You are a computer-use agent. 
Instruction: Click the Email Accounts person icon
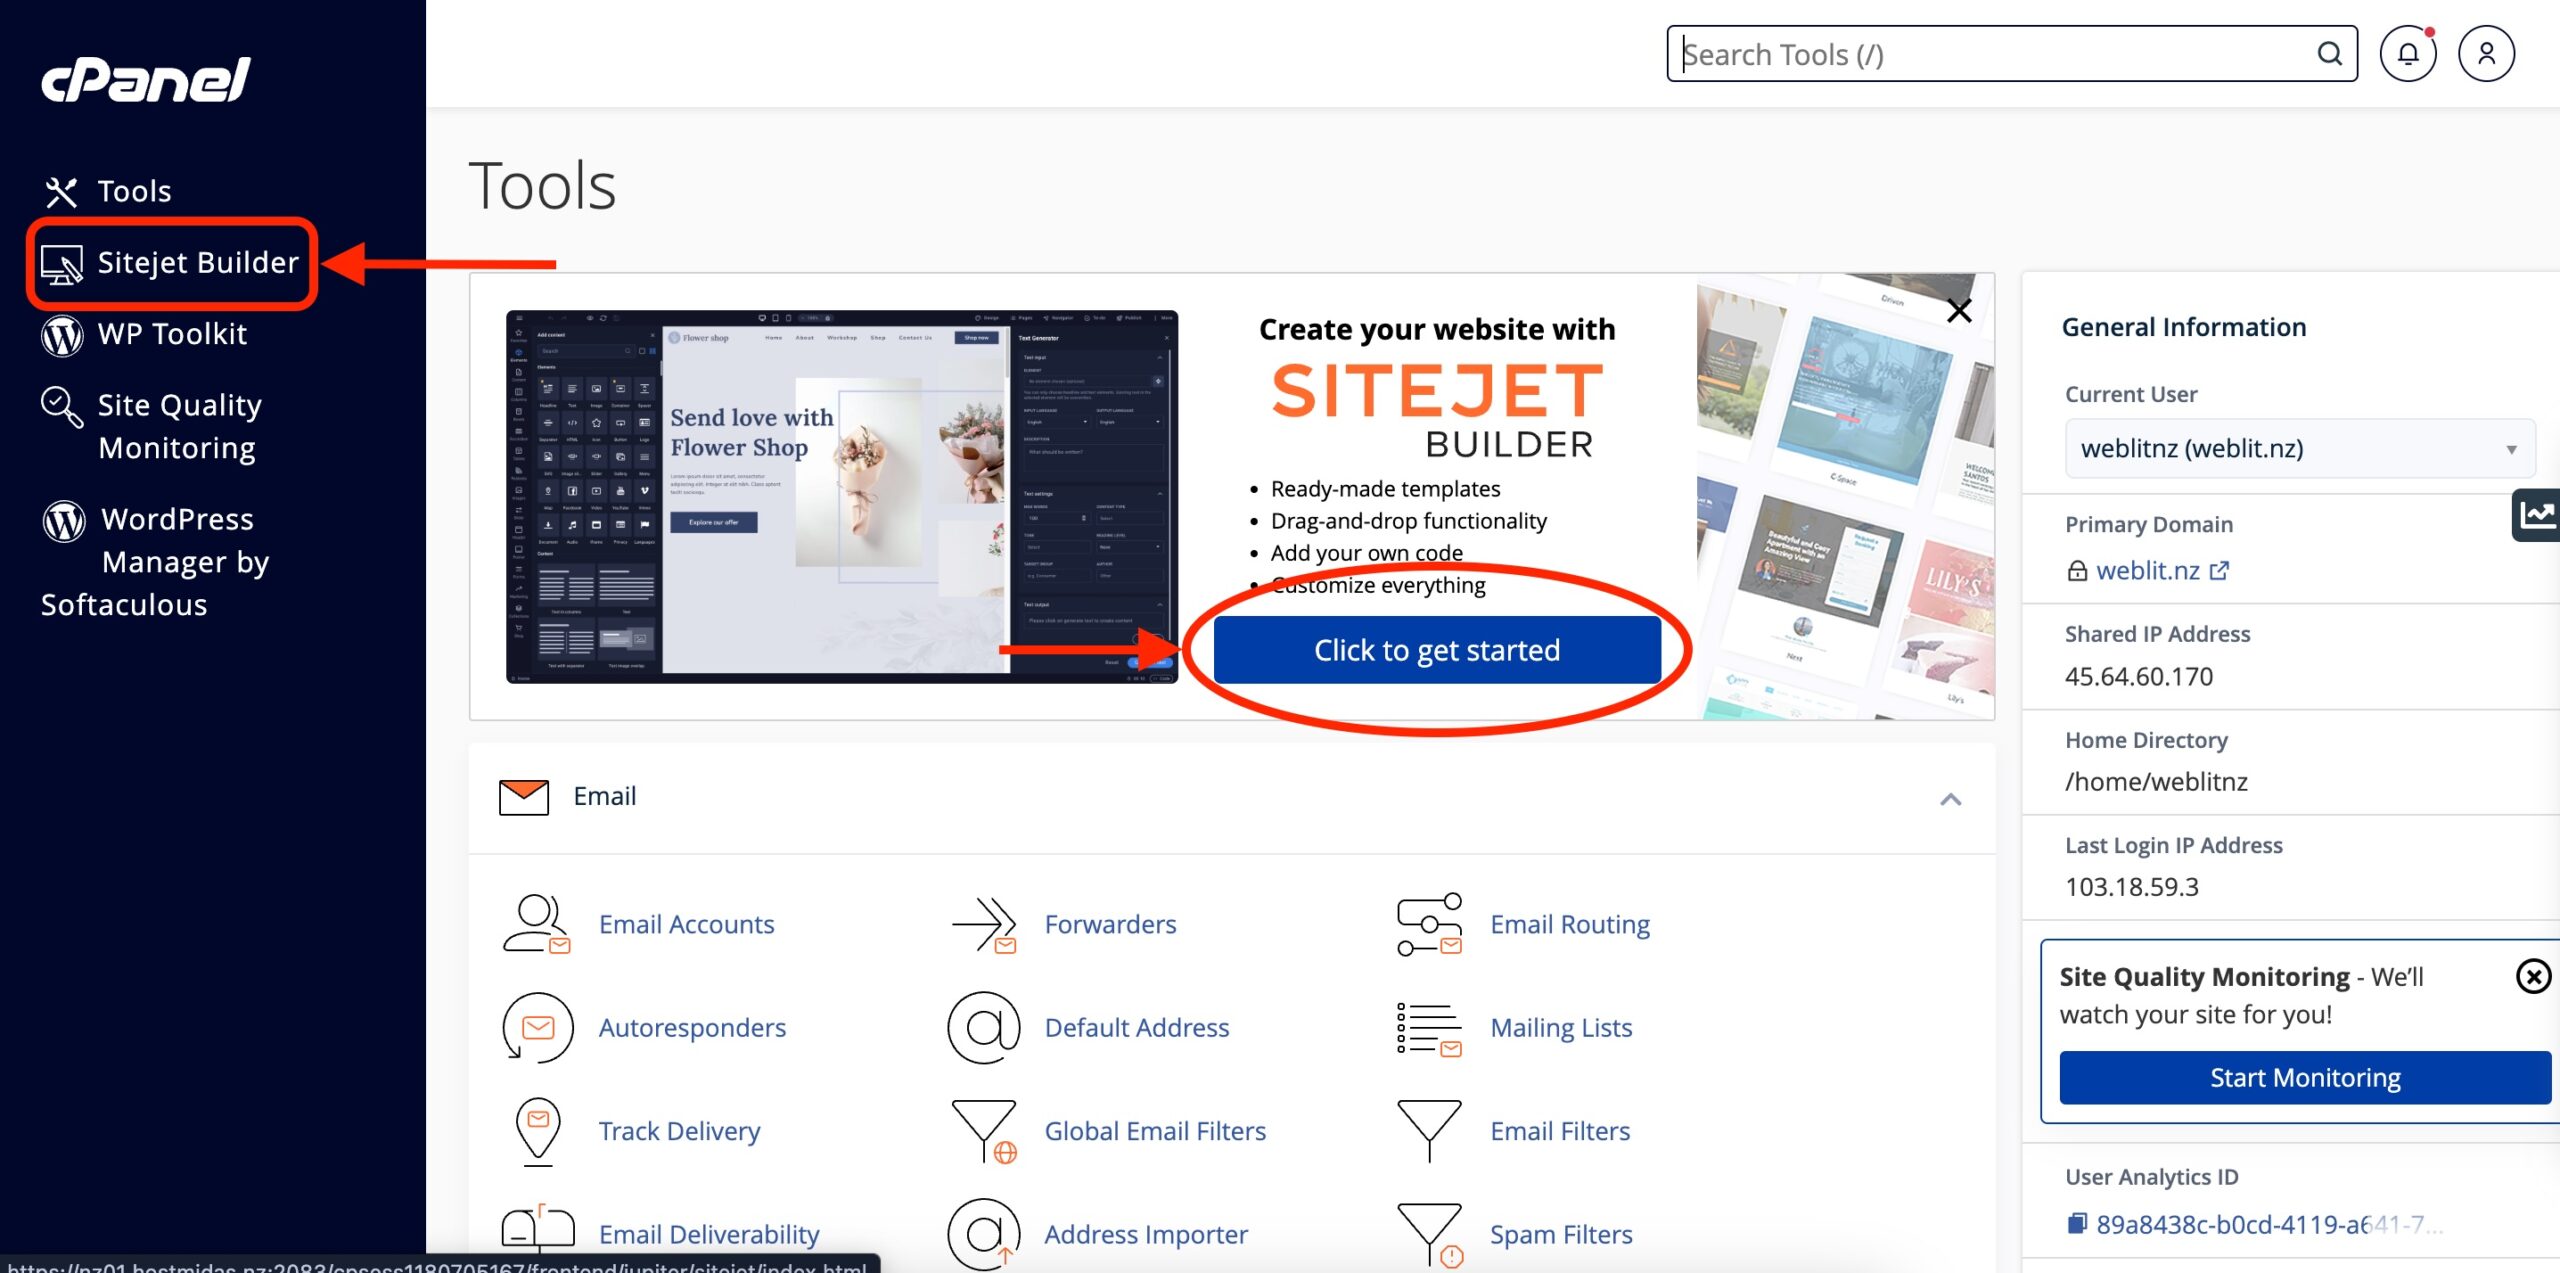(537, 924)
